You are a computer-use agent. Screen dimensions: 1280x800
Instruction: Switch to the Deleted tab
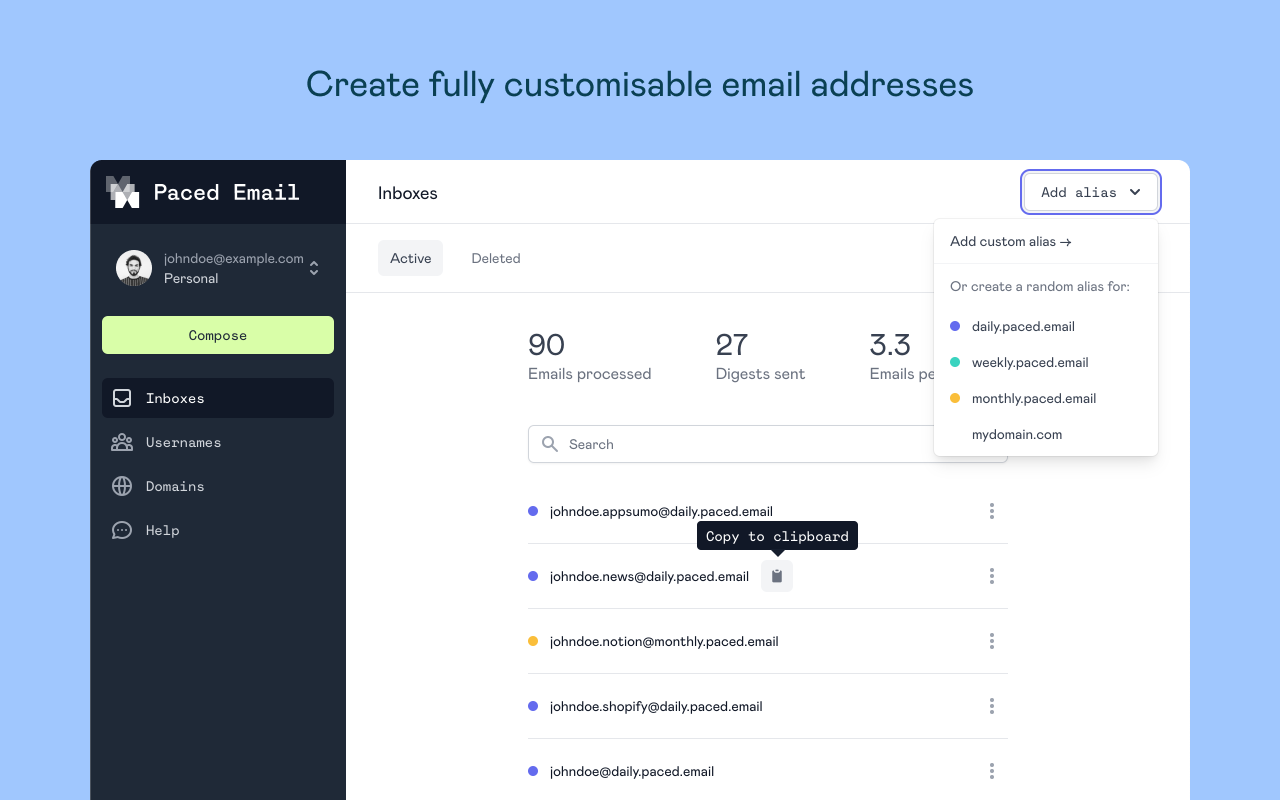tap(496, 258)
